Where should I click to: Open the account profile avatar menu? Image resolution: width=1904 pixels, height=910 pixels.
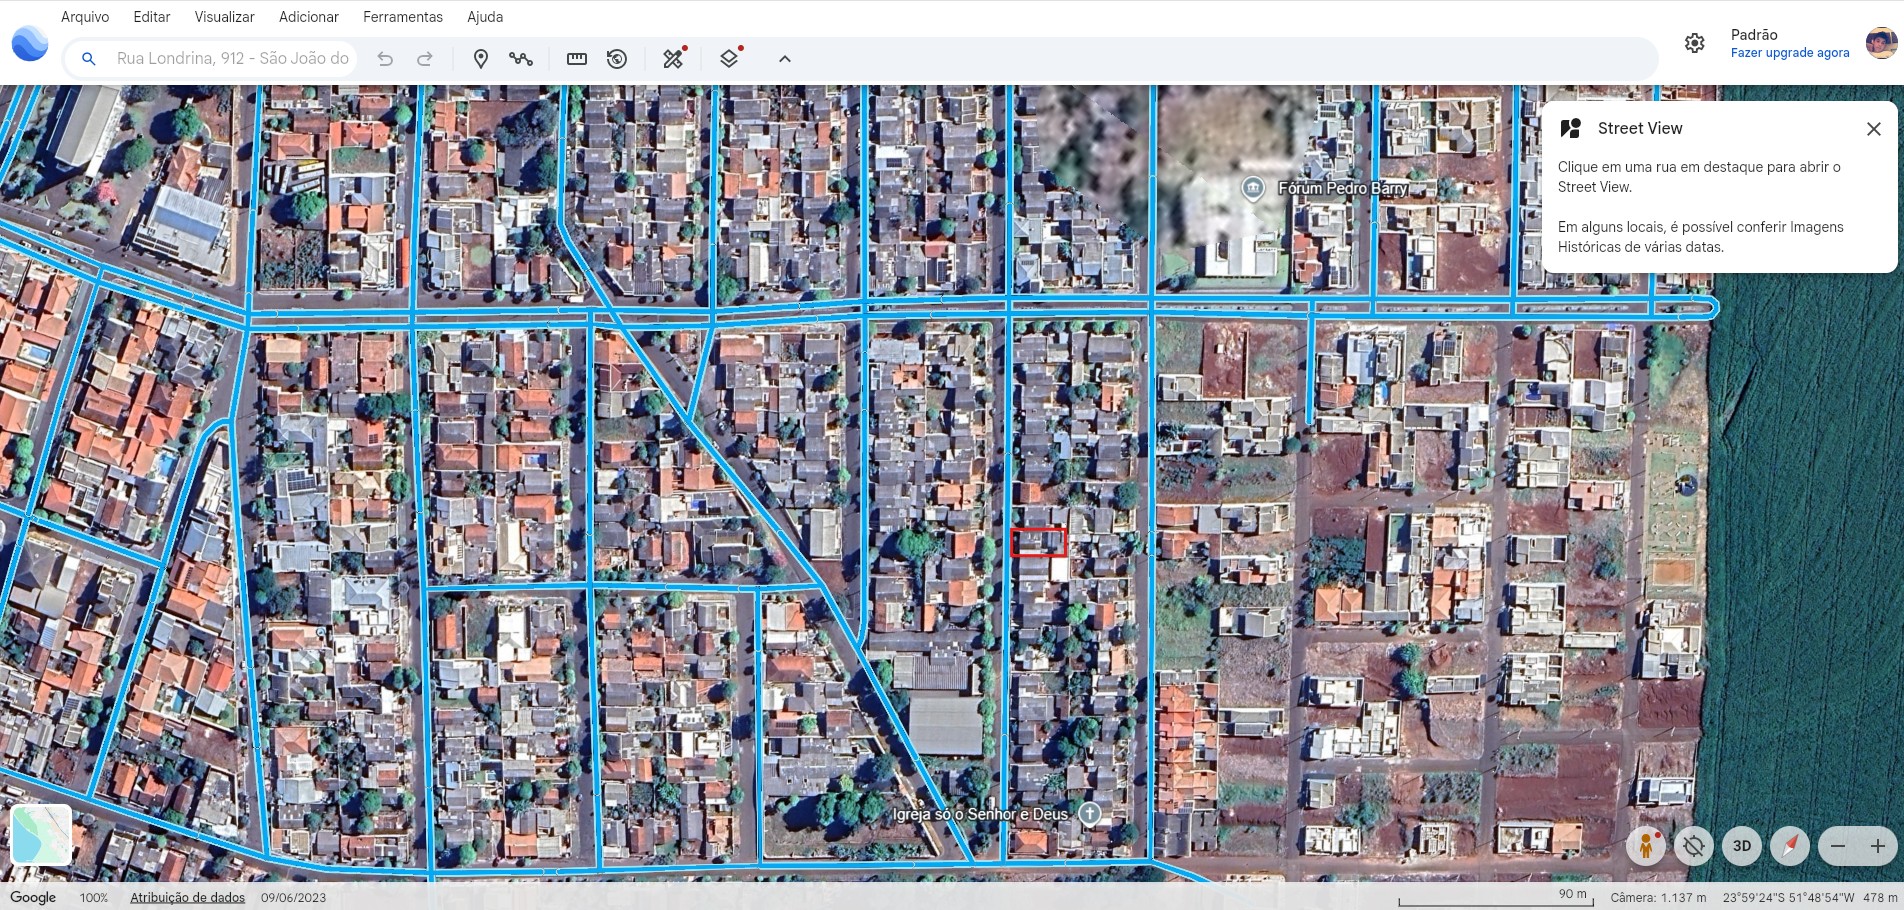(x=1881, y=43)
